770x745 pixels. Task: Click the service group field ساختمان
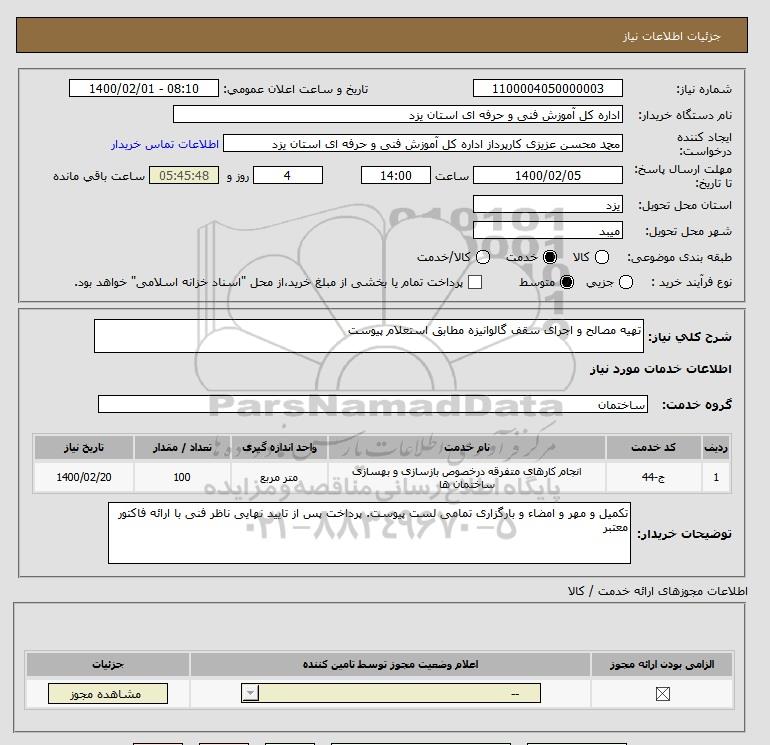[373, 404]
